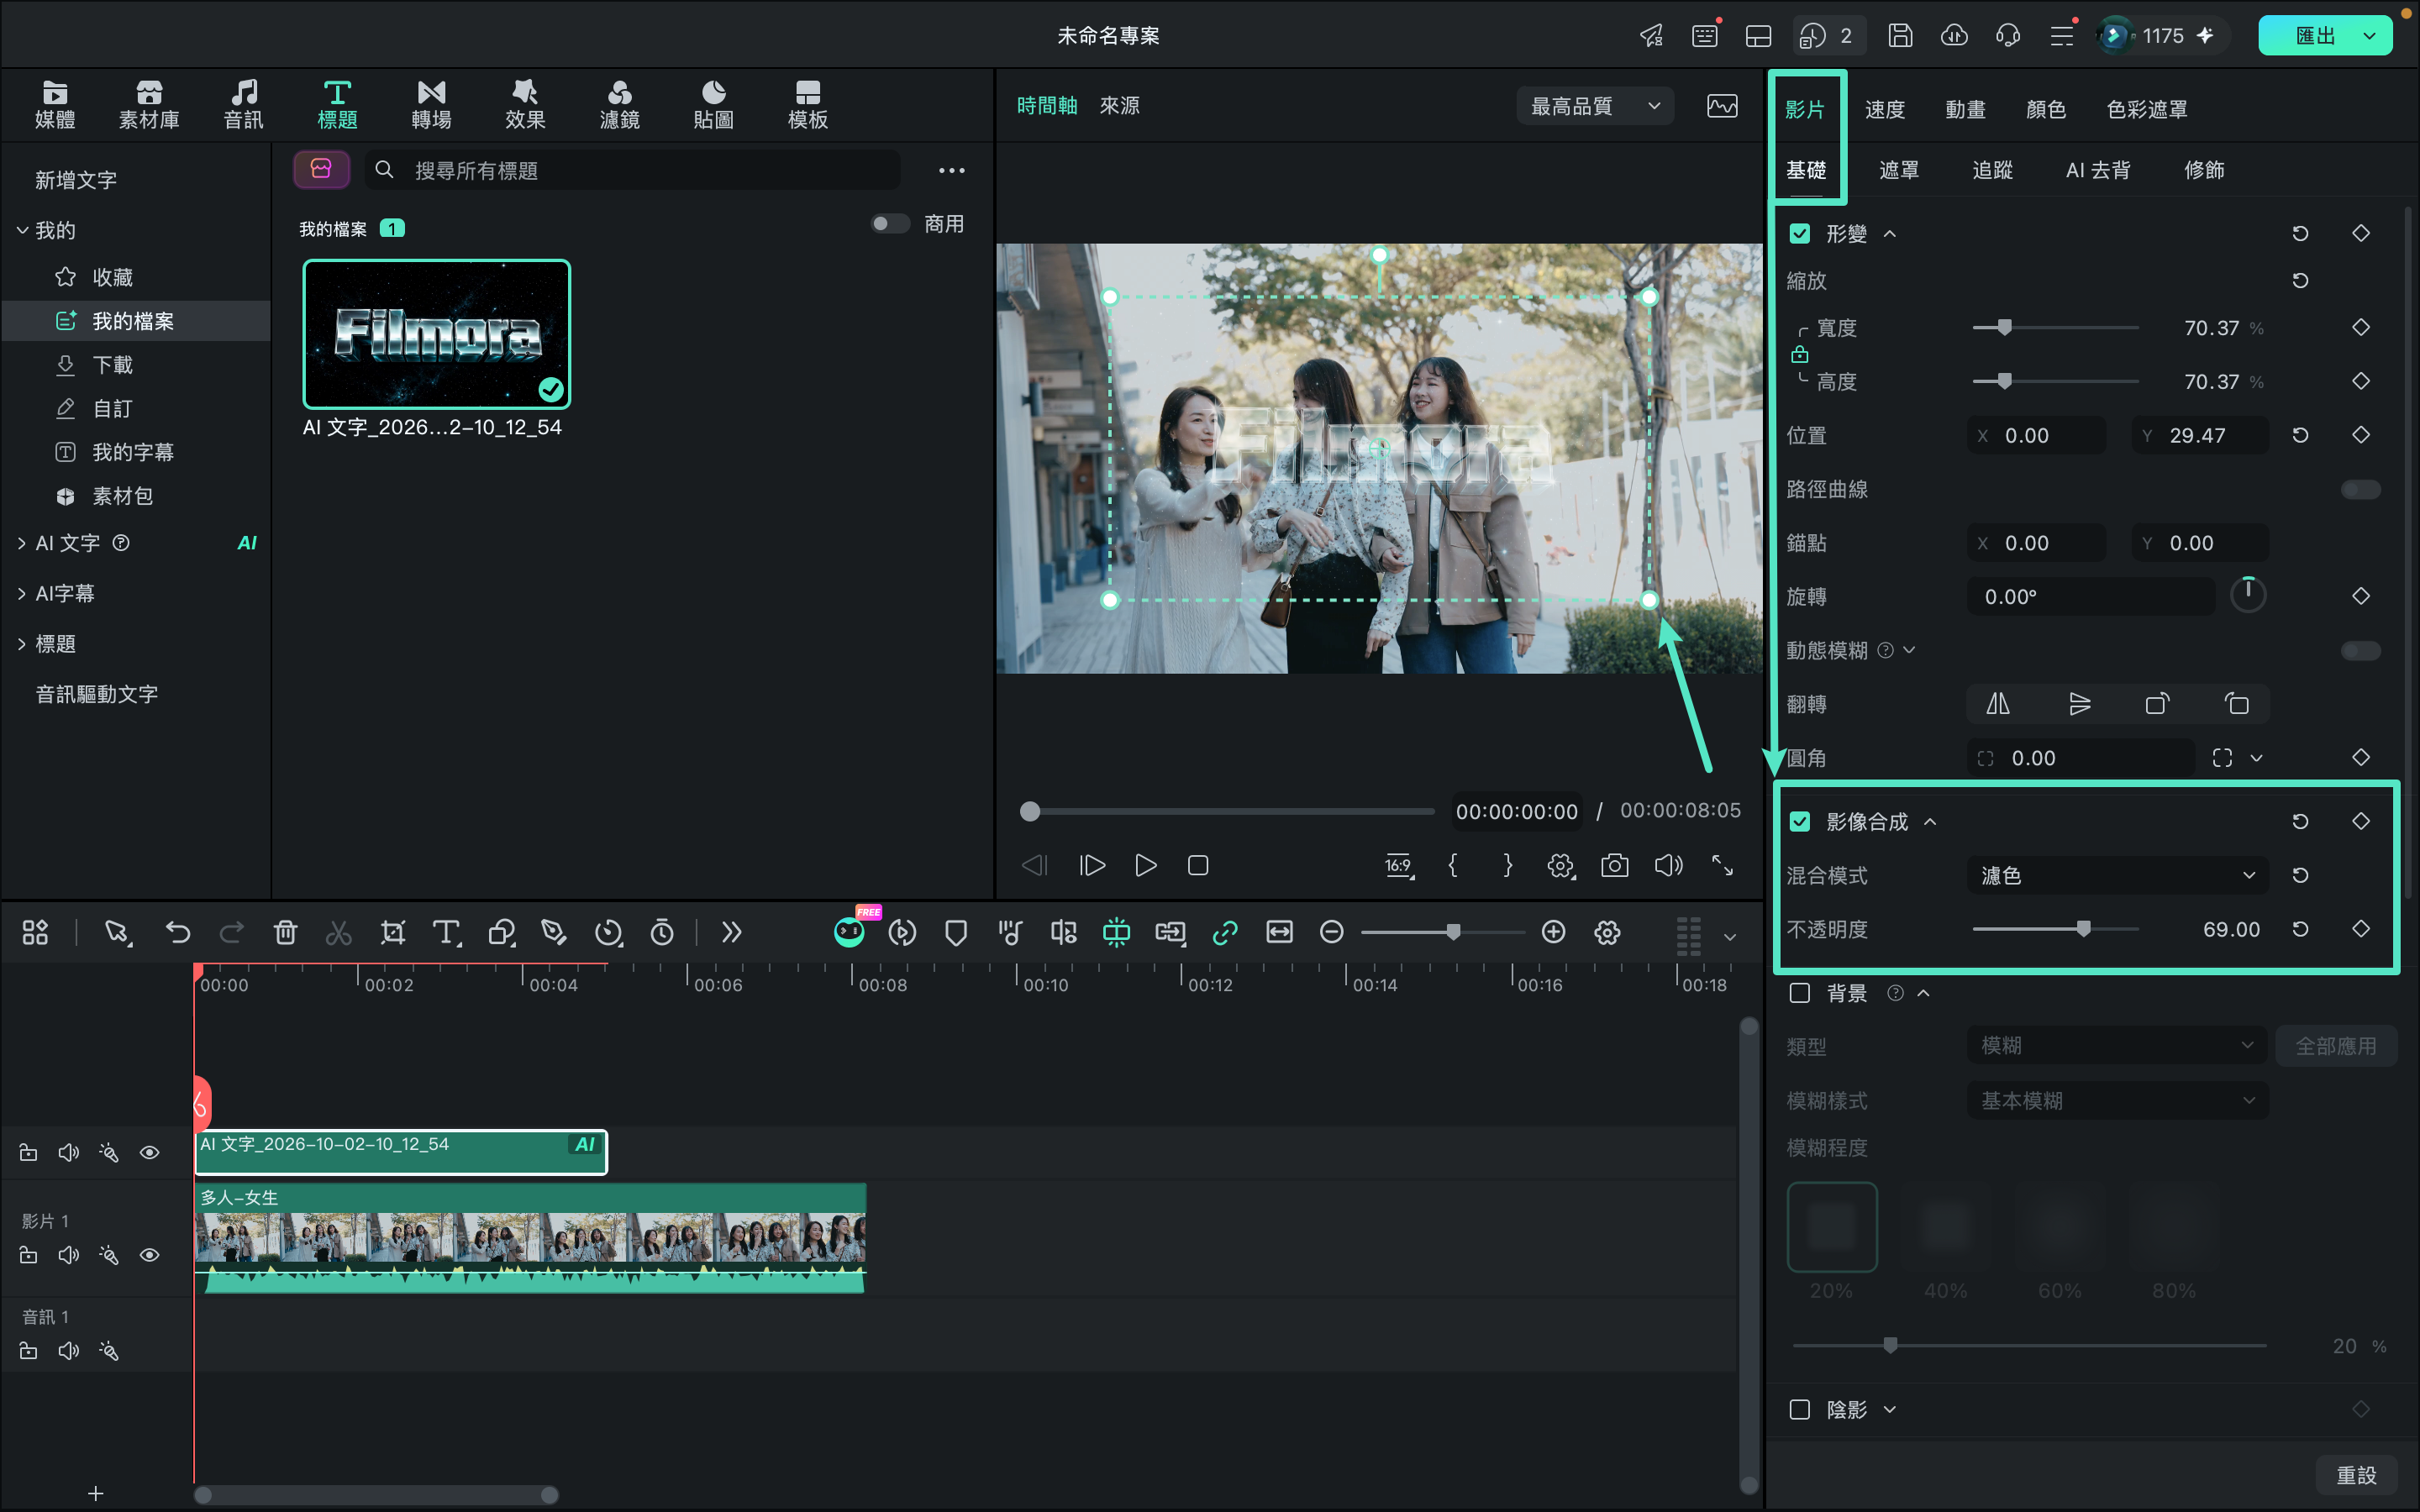Click the play button in preview
2420x1512 pixels.
click(1146, 865)
